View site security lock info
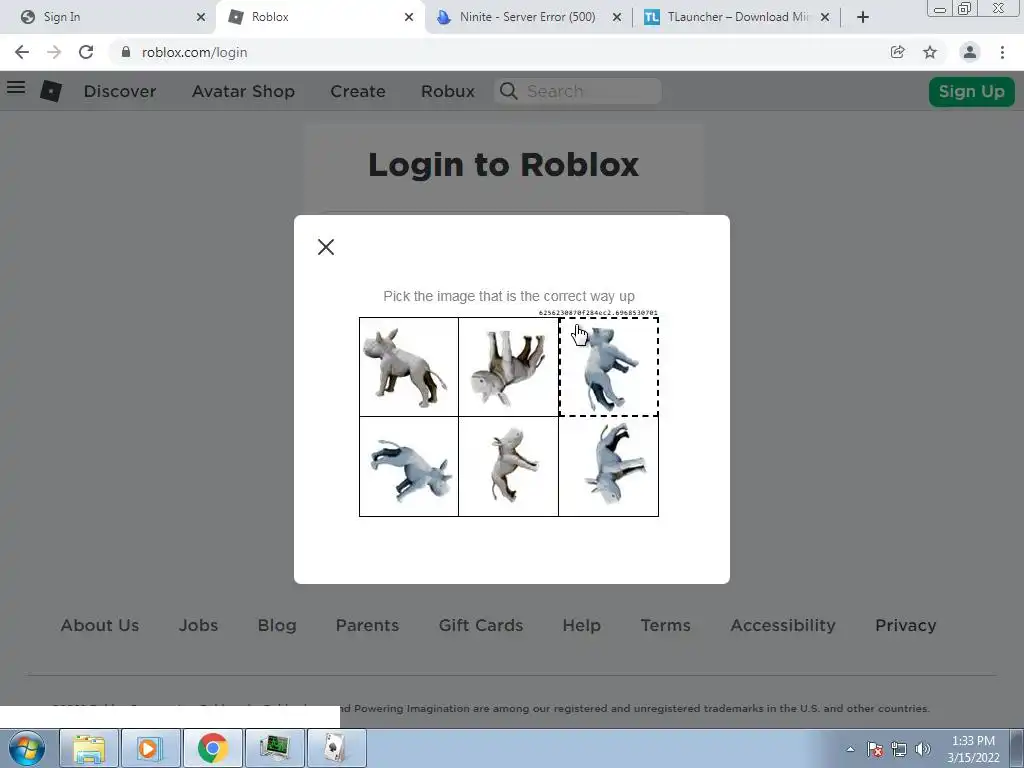Screen dimensions: 1024x768 point(126,52)
